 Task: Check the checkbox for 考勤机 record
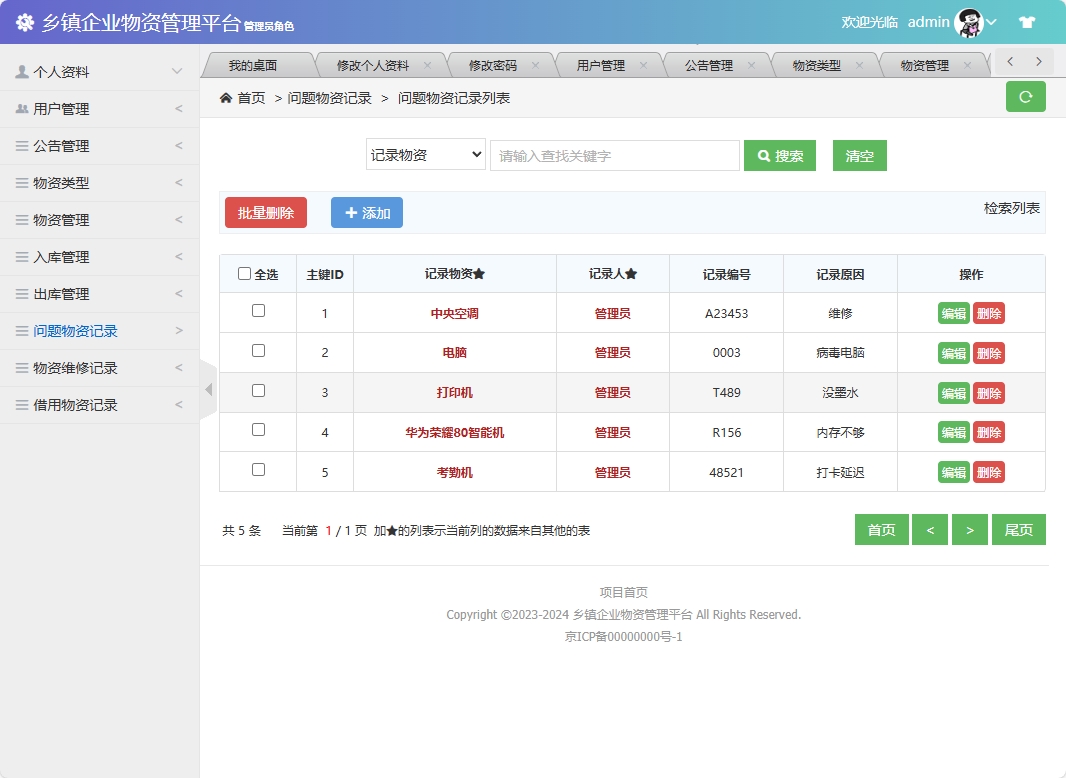click(x=257, y=471)
